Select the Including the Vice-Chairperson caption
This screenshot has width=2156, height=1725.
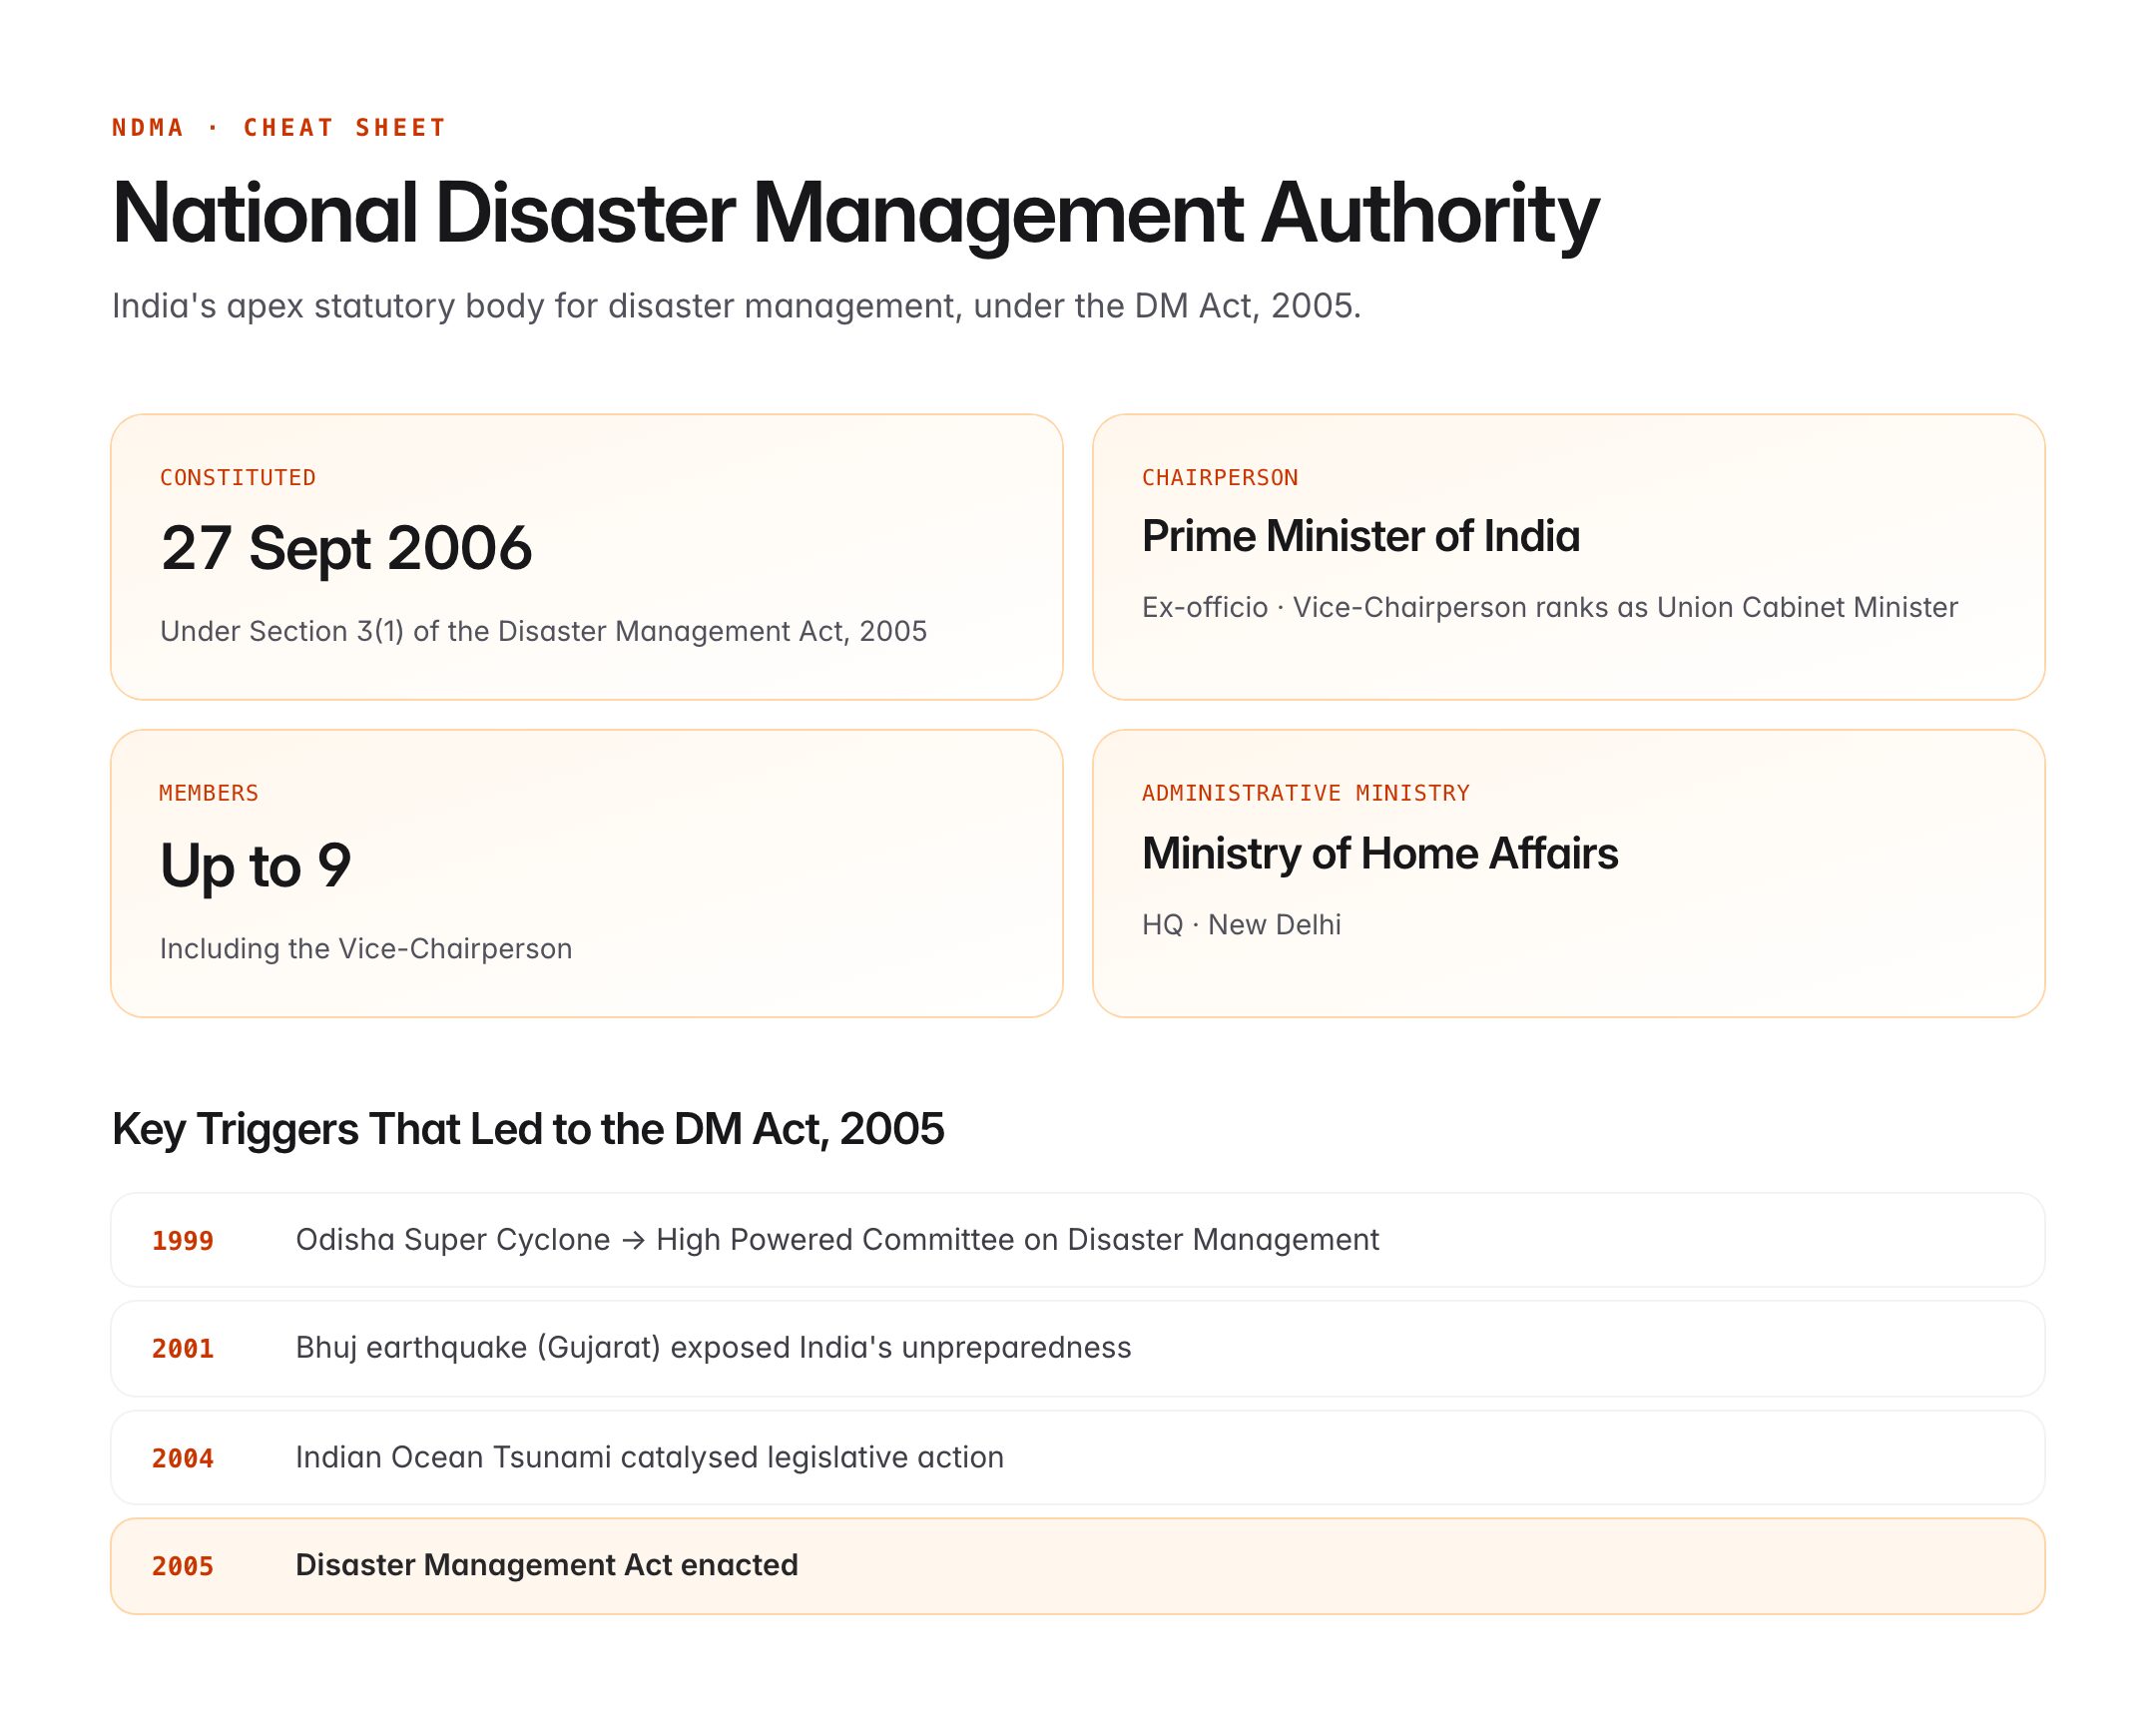(365, 947)
